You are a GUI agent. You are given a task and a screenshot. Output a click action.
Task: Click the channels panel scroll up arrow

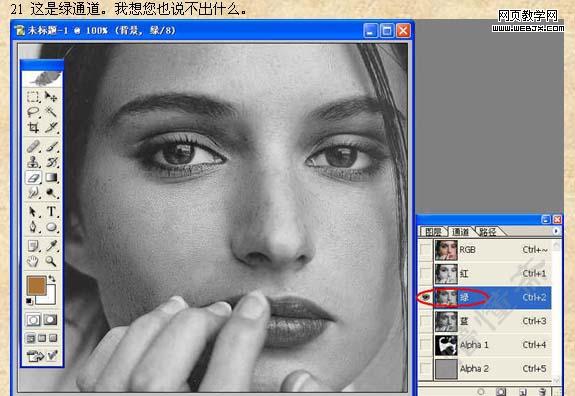[557, 245]
